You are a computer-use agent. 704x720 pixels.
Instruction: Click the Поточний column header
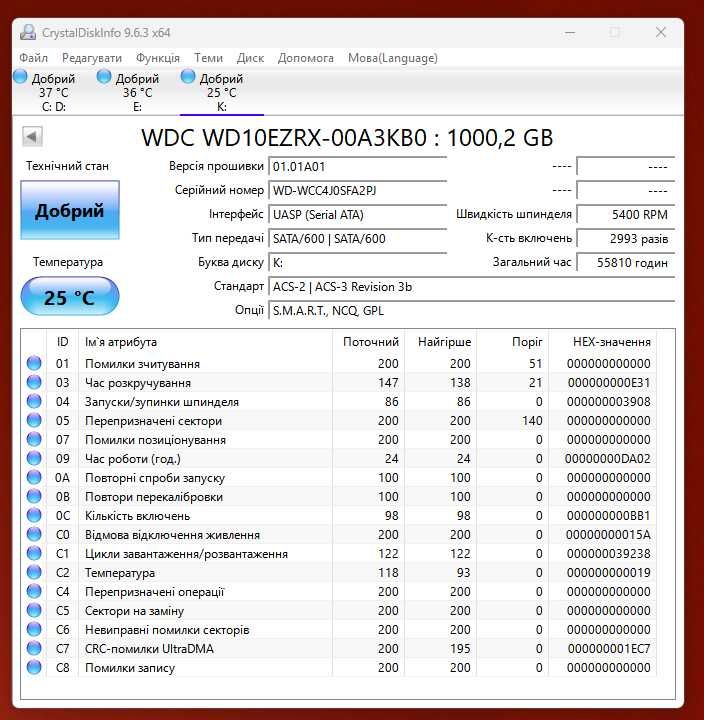[369, 342]
